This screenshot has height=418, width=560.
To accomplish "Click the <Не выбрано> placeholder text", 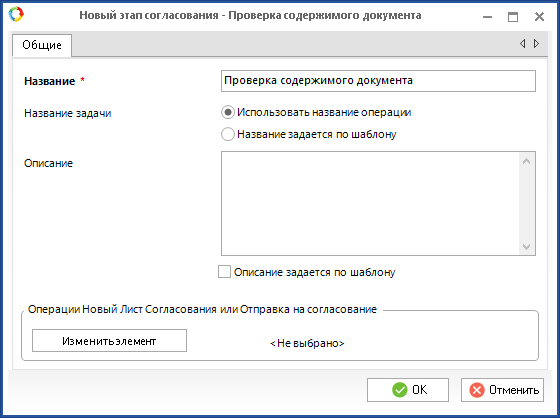I will [307, 343].
